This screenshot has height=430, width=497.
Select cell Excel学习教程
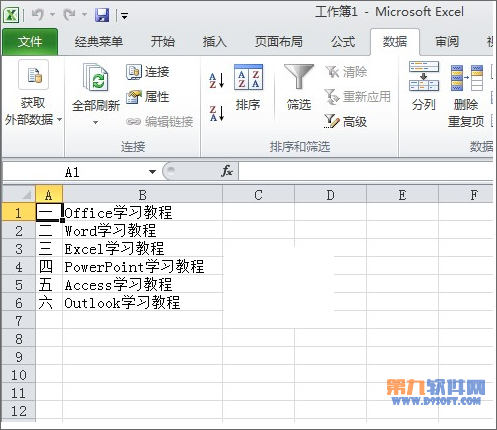coord(142,248)
